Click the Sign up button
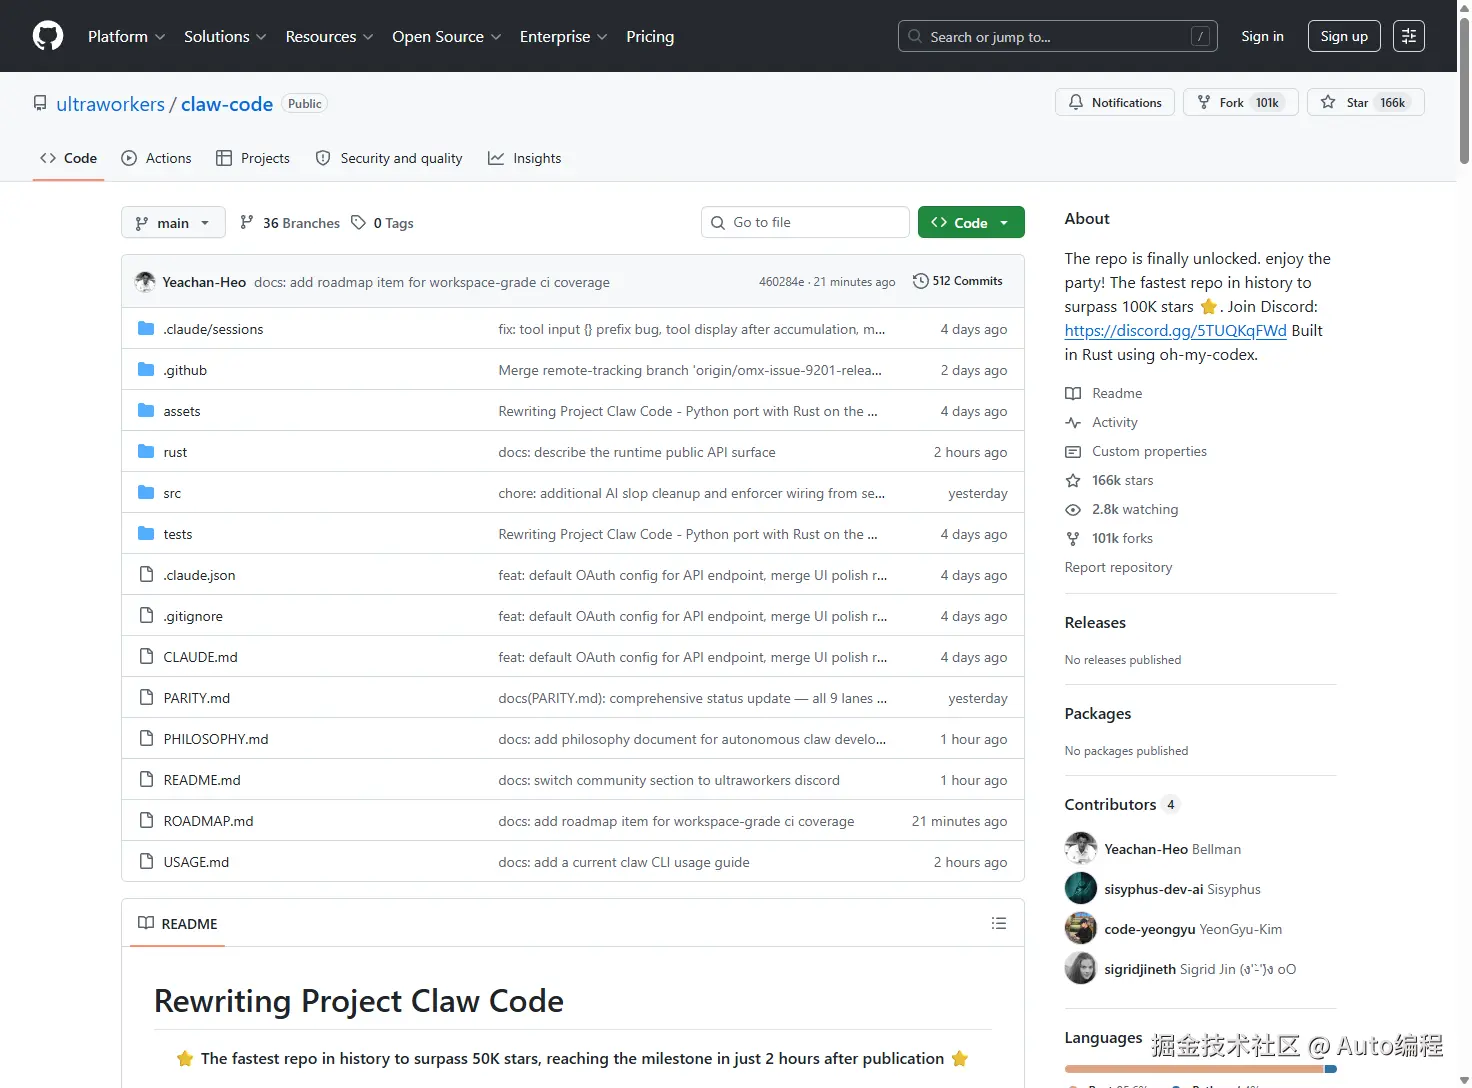 click(x=1344, y=36)
